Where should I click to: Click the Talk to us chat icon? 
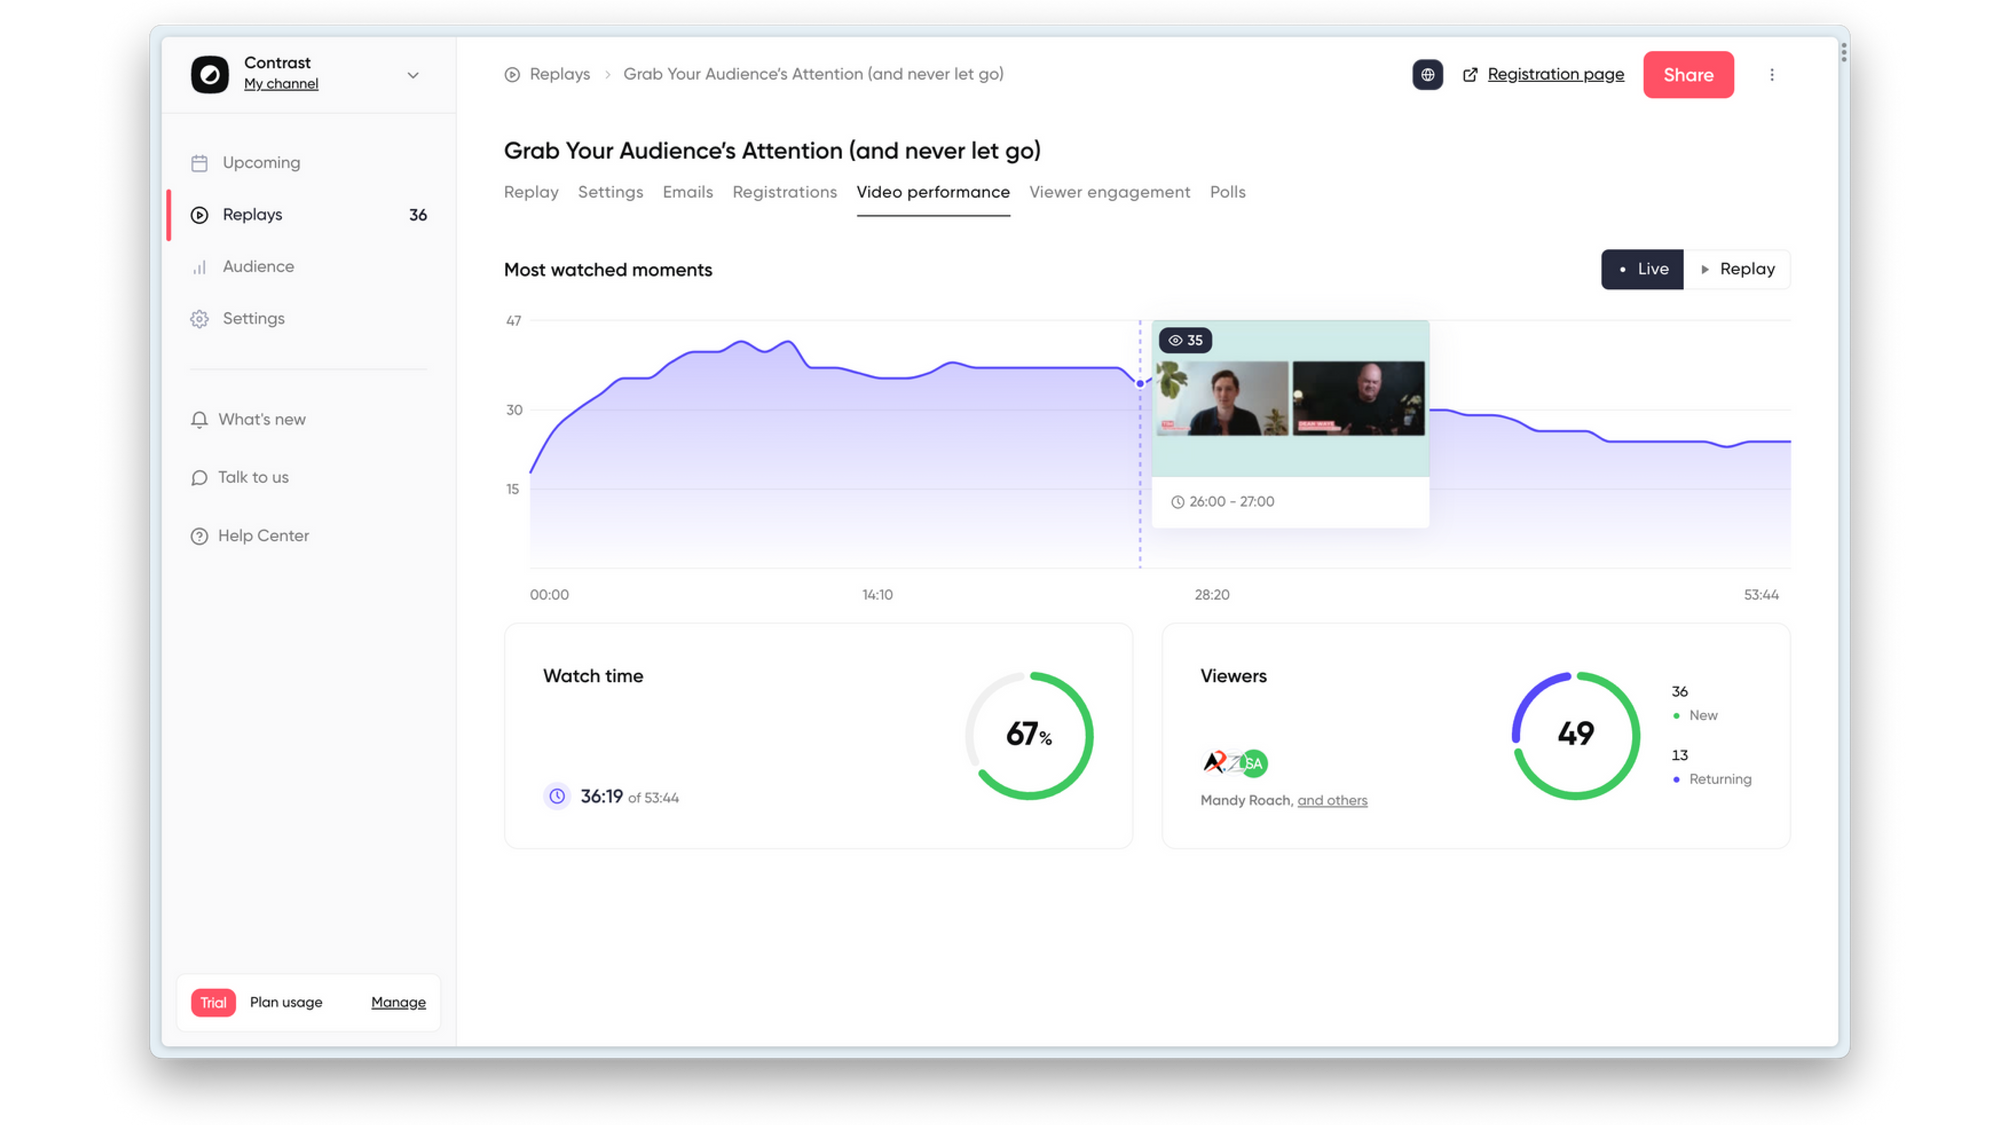coord(199,478)
